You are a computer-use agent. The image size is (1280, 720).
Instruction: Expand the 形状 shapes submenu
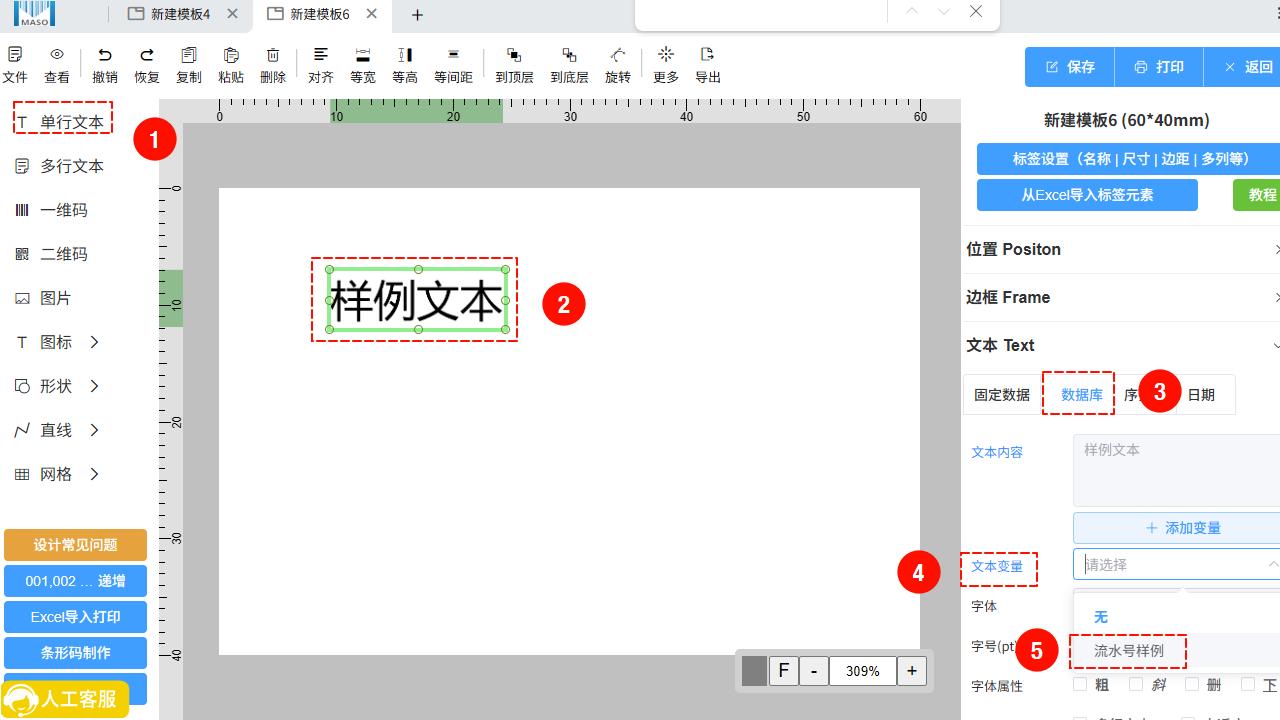pyautogui.click(x=95, y=386)
